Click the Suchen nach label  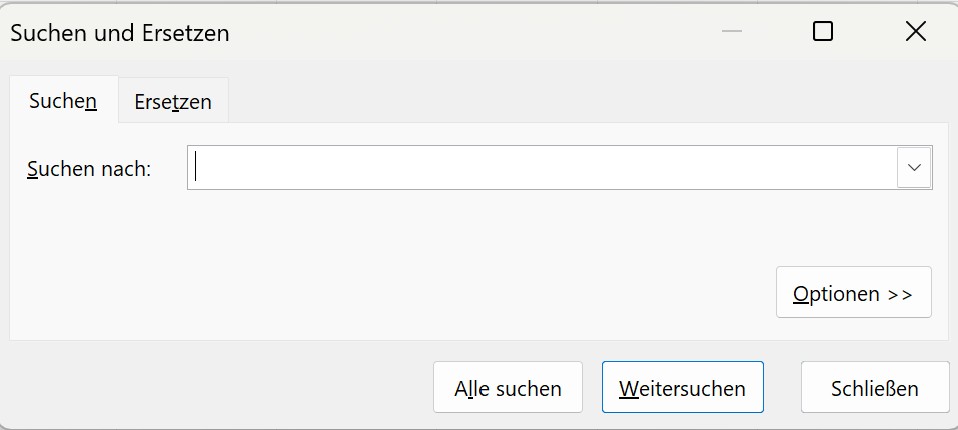(x=89, y=169)
